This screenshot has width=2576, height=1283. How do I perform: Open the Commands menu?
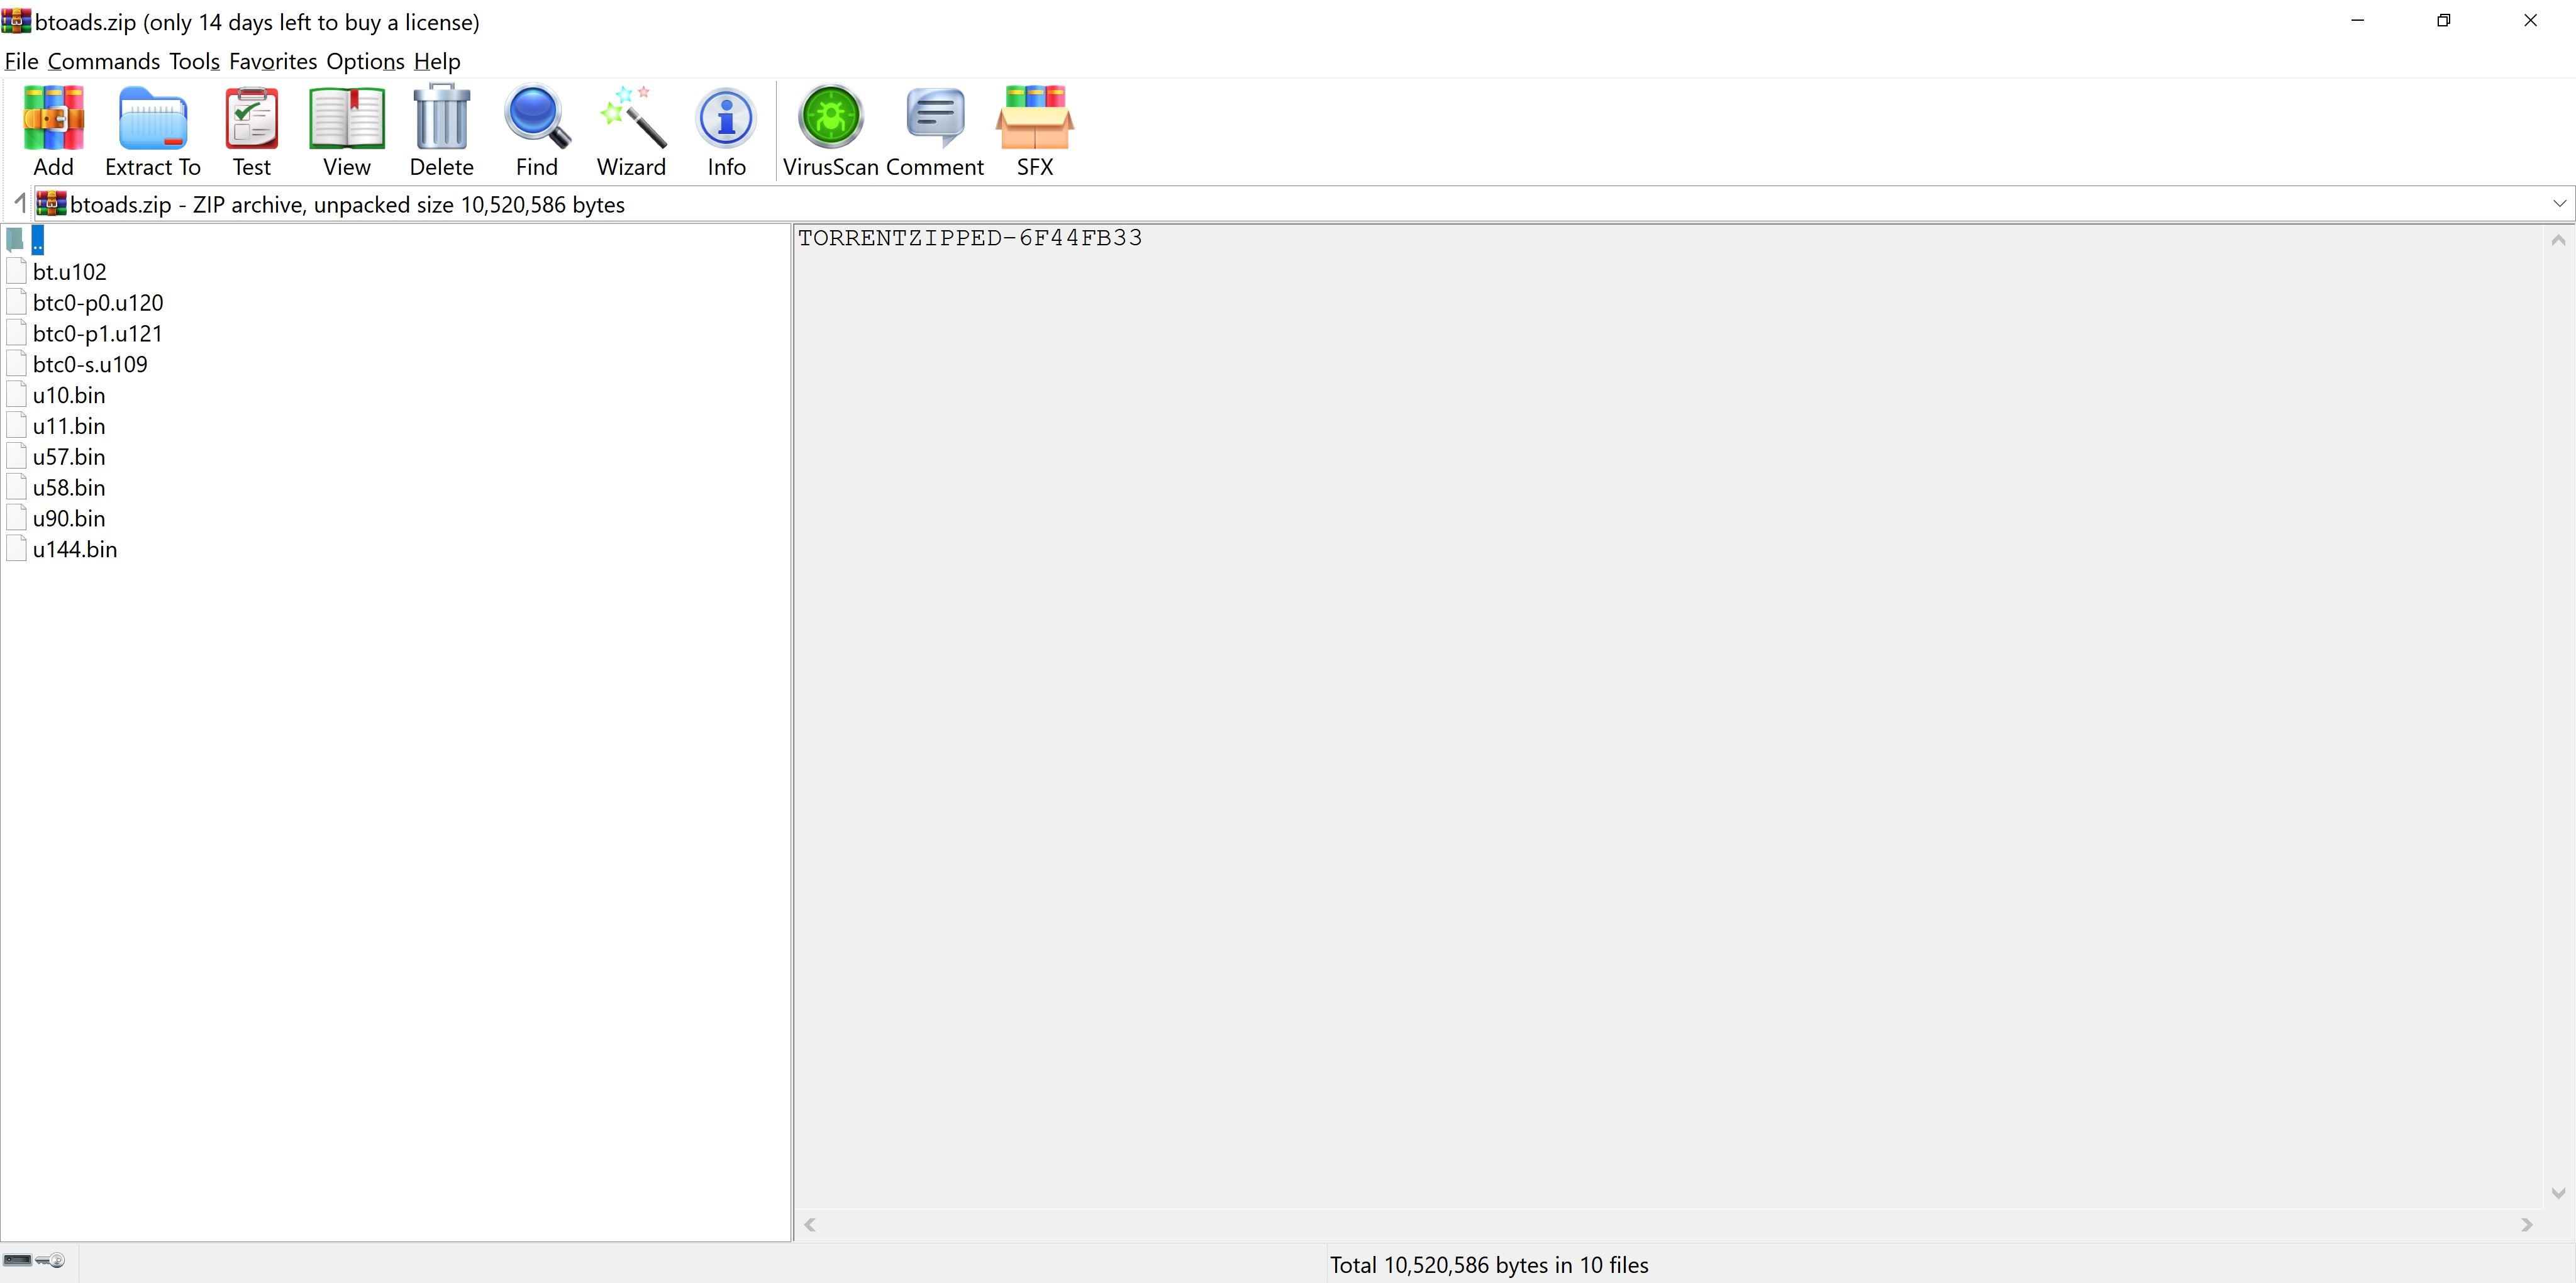coord(104,61)
